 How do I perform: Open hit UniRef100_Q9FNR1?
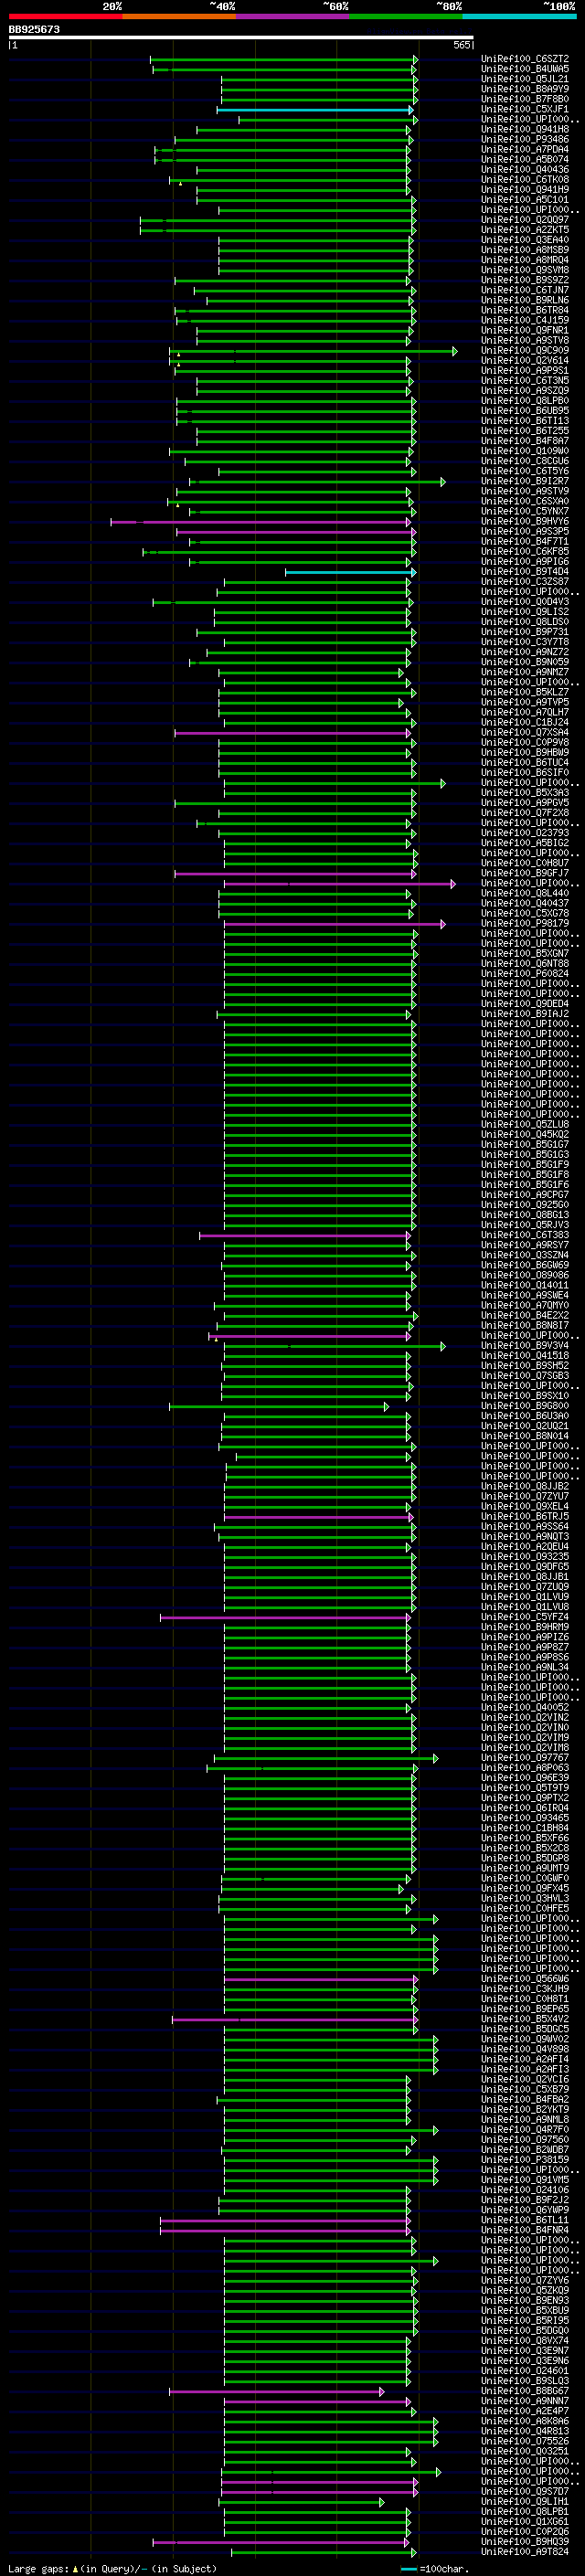524,330
